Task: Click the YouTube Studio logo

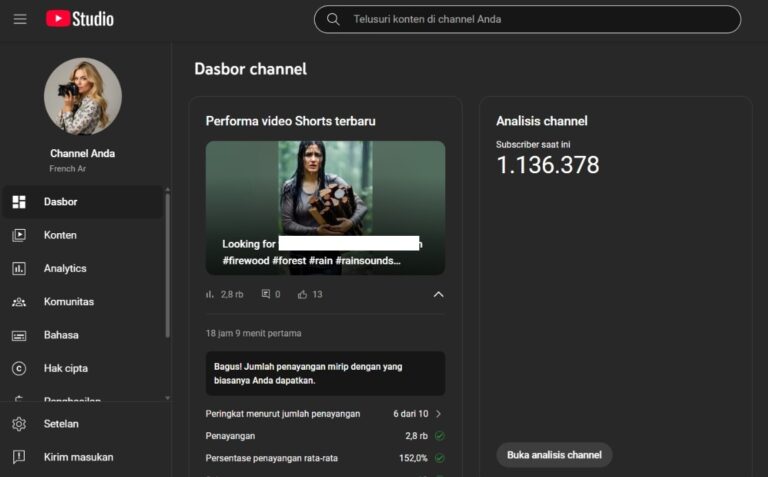Action: (80, 19)
